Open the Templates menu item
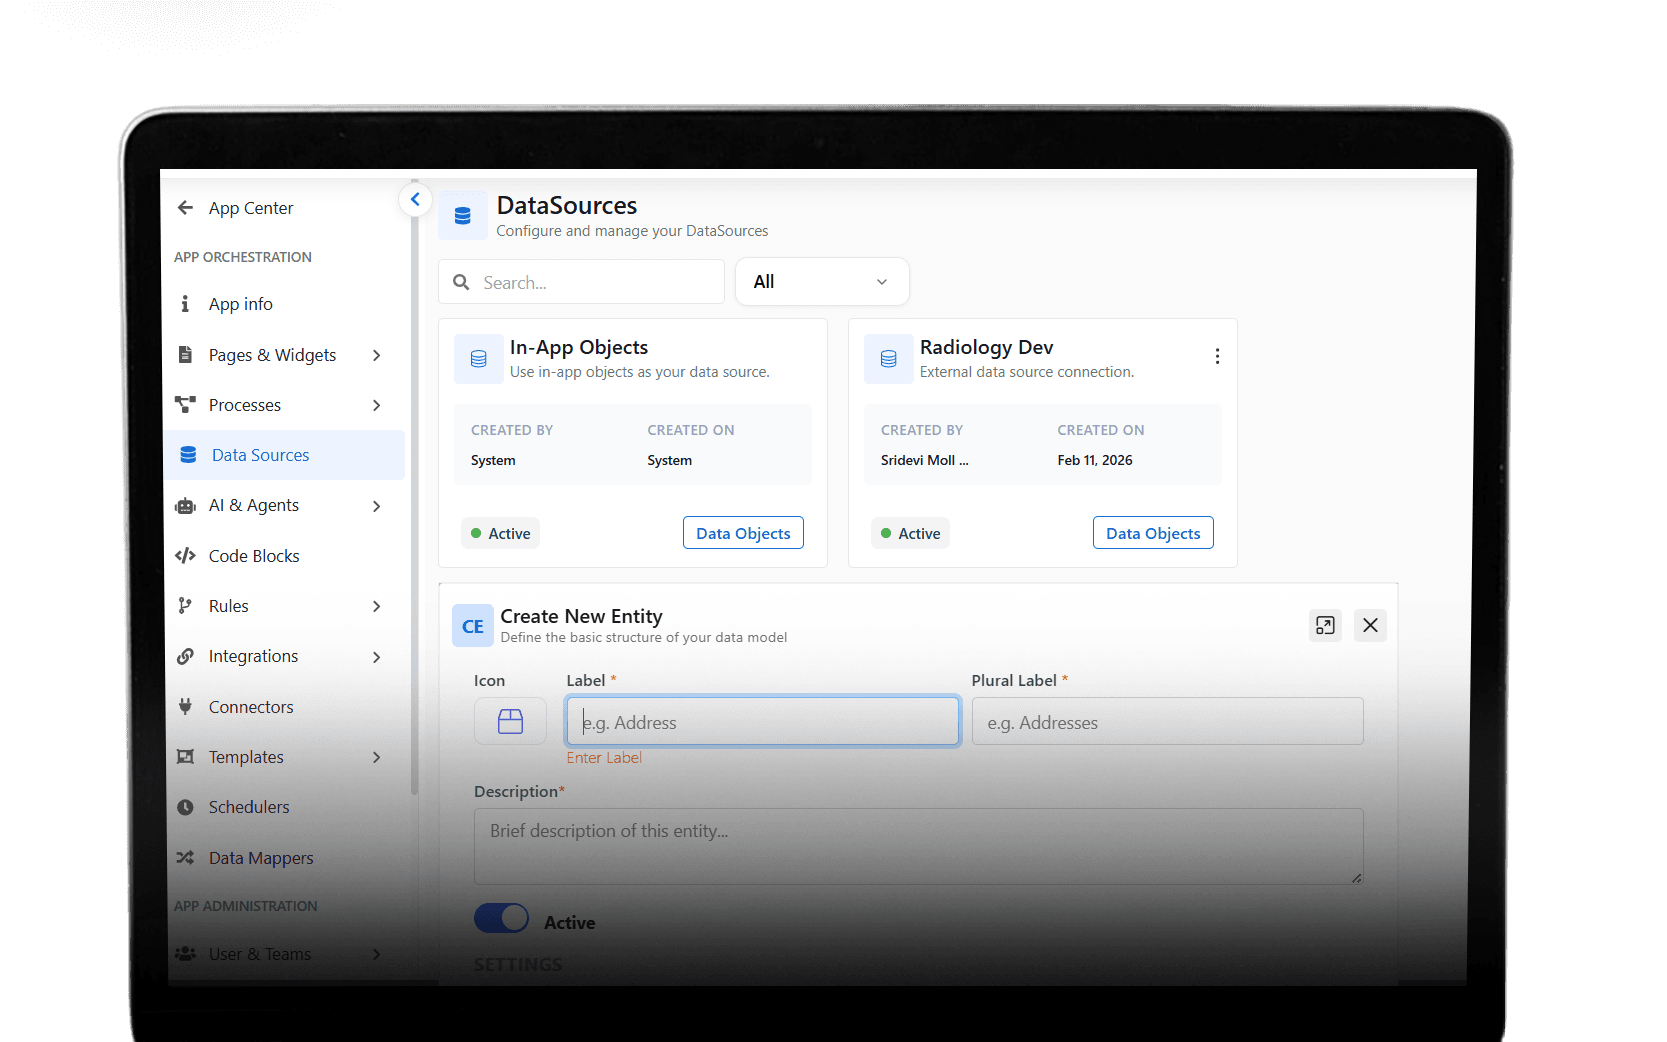The image size is (1667, 1042). pyautogui.click(x=244, y=757)
